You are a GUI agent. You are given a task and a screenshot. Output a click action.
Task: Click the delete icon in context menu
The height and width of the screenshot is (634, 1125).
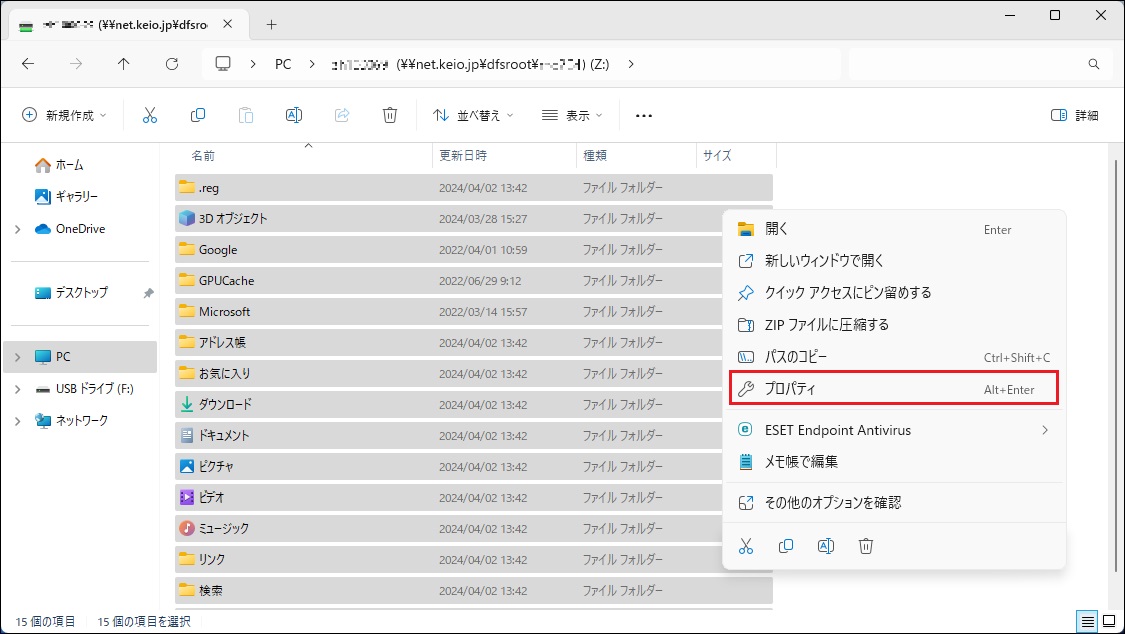point(866,546)
